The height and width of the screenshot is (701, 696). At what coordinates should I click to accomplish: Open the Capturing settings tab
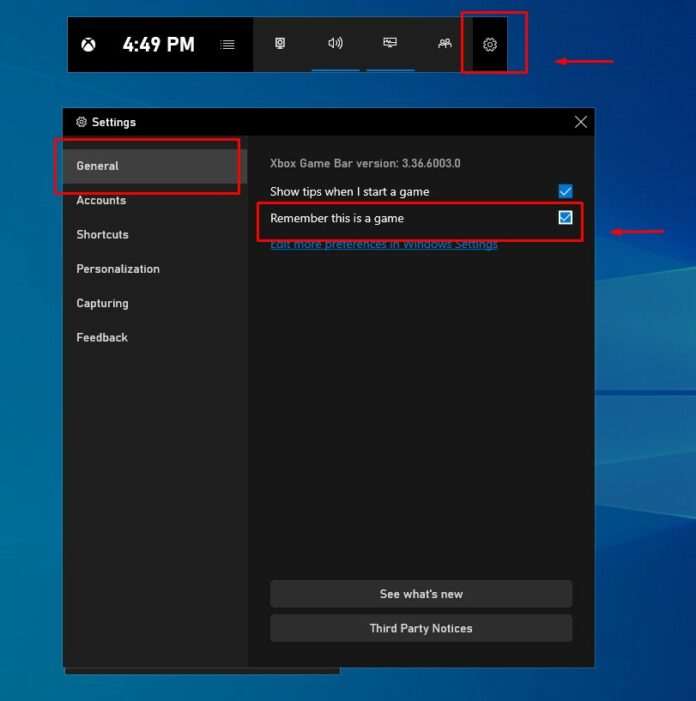(x=155, y=304)
